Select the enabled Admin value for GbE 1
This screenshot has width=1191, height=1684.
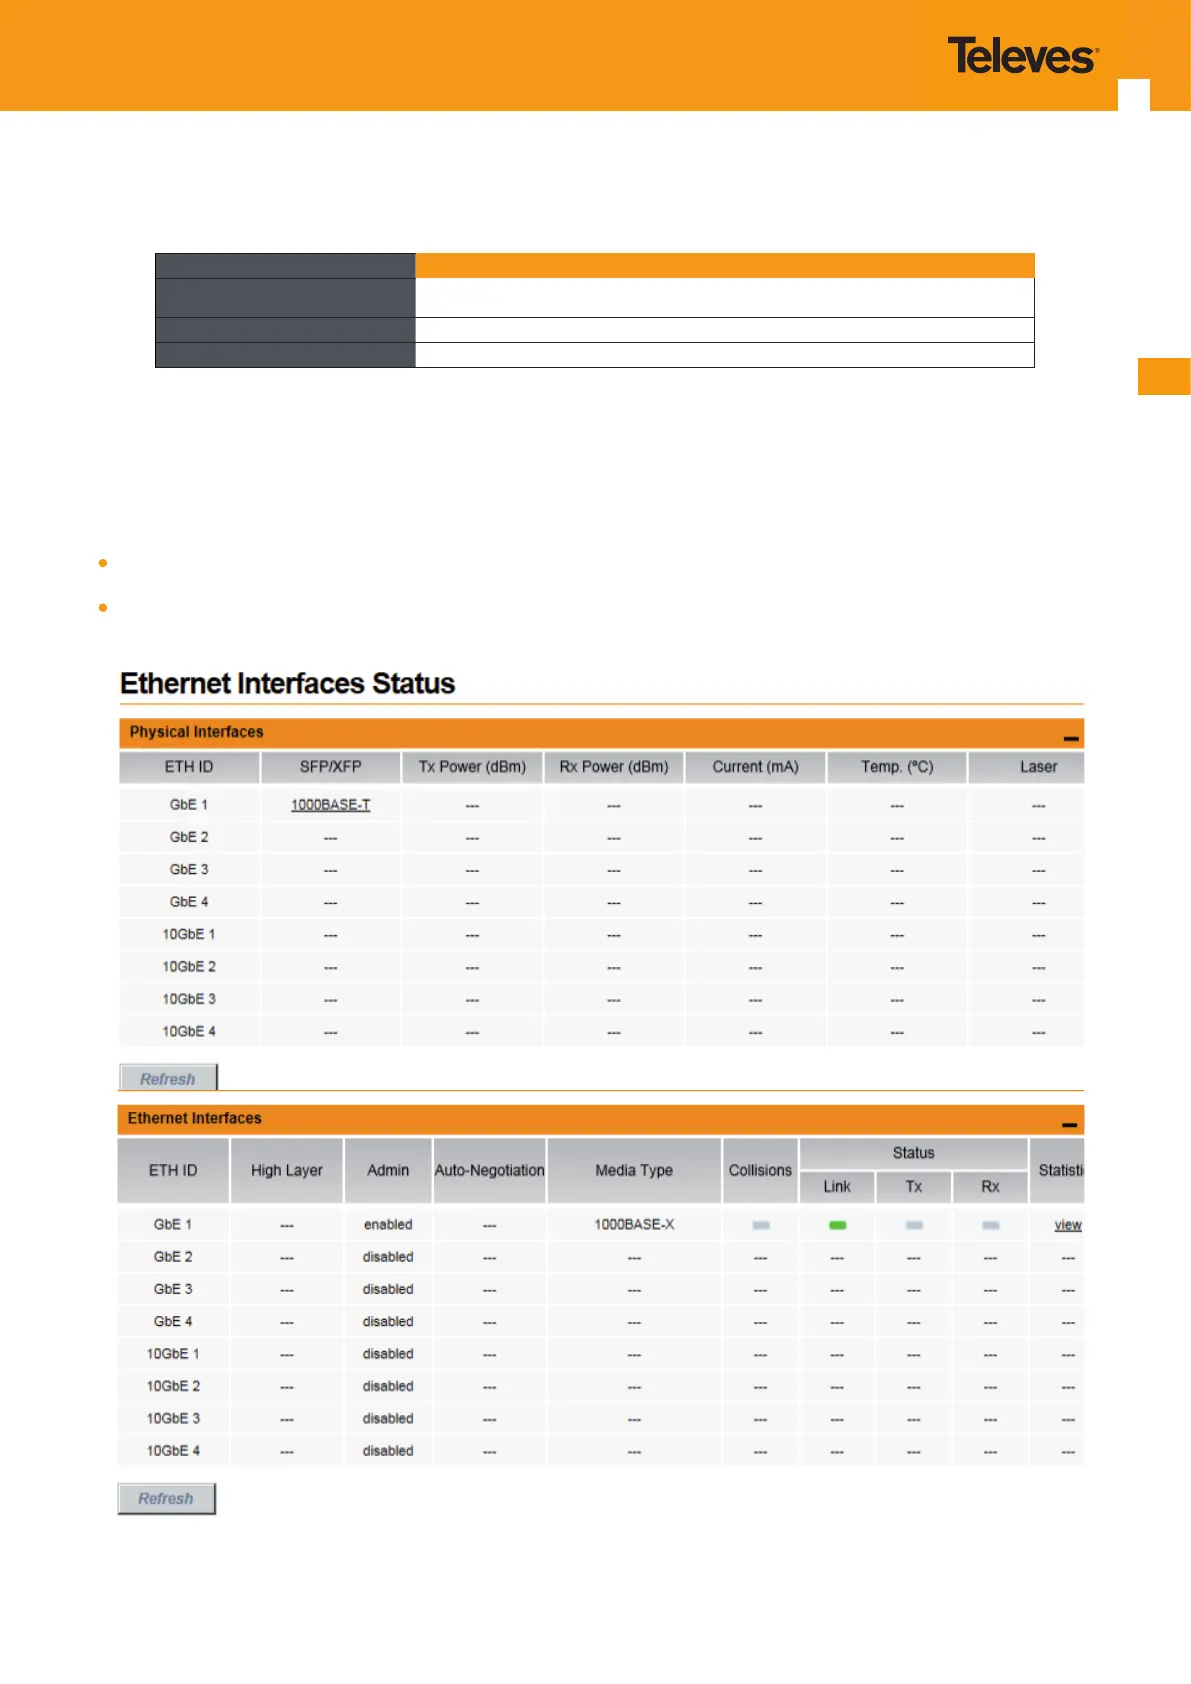(388, 1225)
